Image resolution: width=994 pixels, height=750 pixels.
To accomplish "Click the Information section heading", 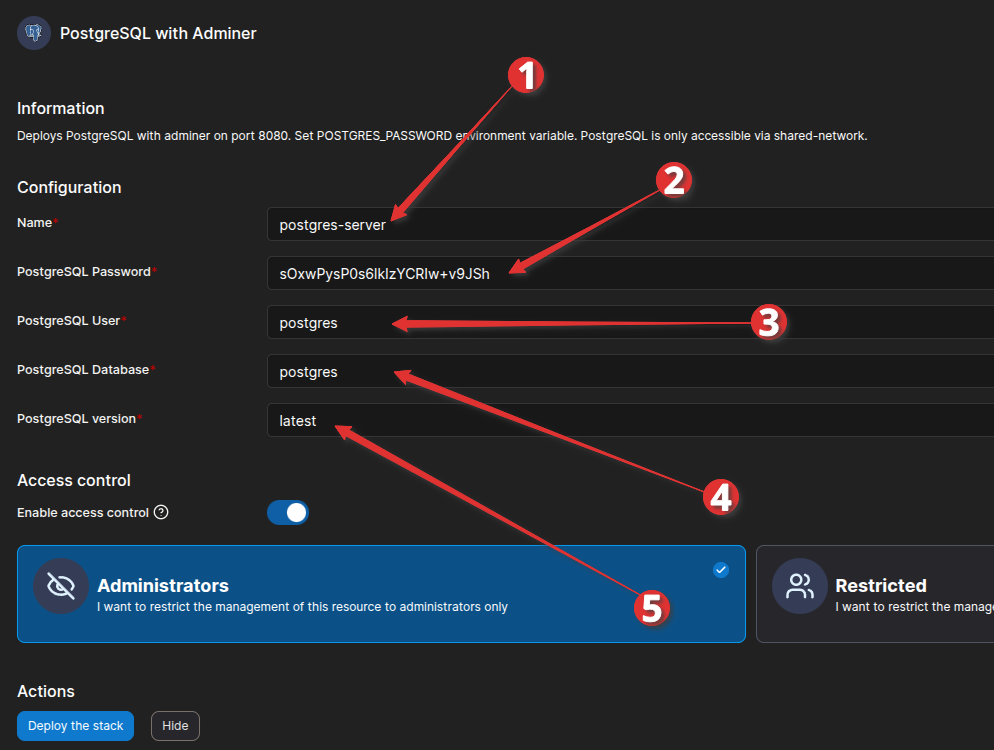I will click(x=60, y=108).
